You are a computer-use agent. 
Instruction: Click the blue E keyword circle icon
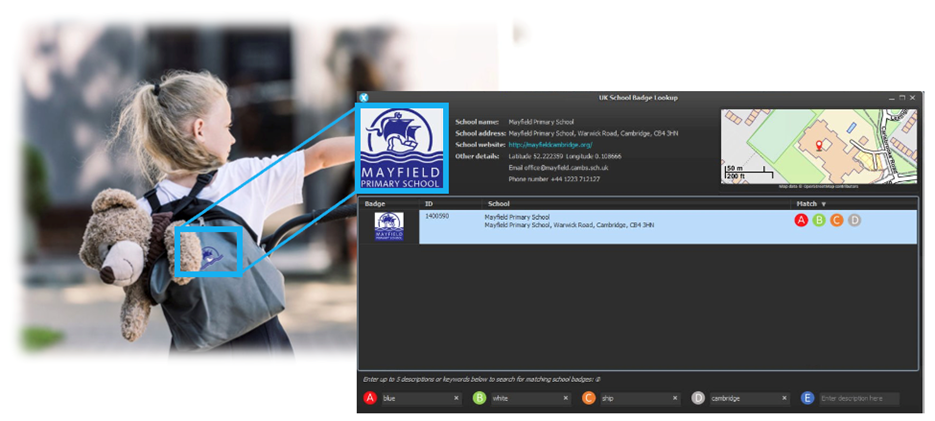coord(807,398)
